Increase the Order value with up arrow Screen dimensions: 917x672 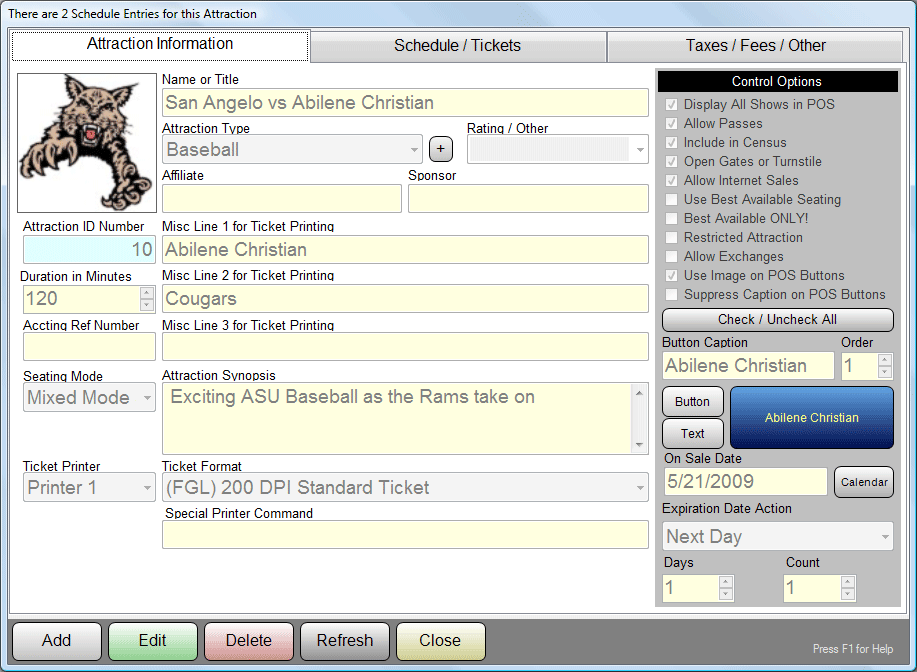tap(885, 359)
